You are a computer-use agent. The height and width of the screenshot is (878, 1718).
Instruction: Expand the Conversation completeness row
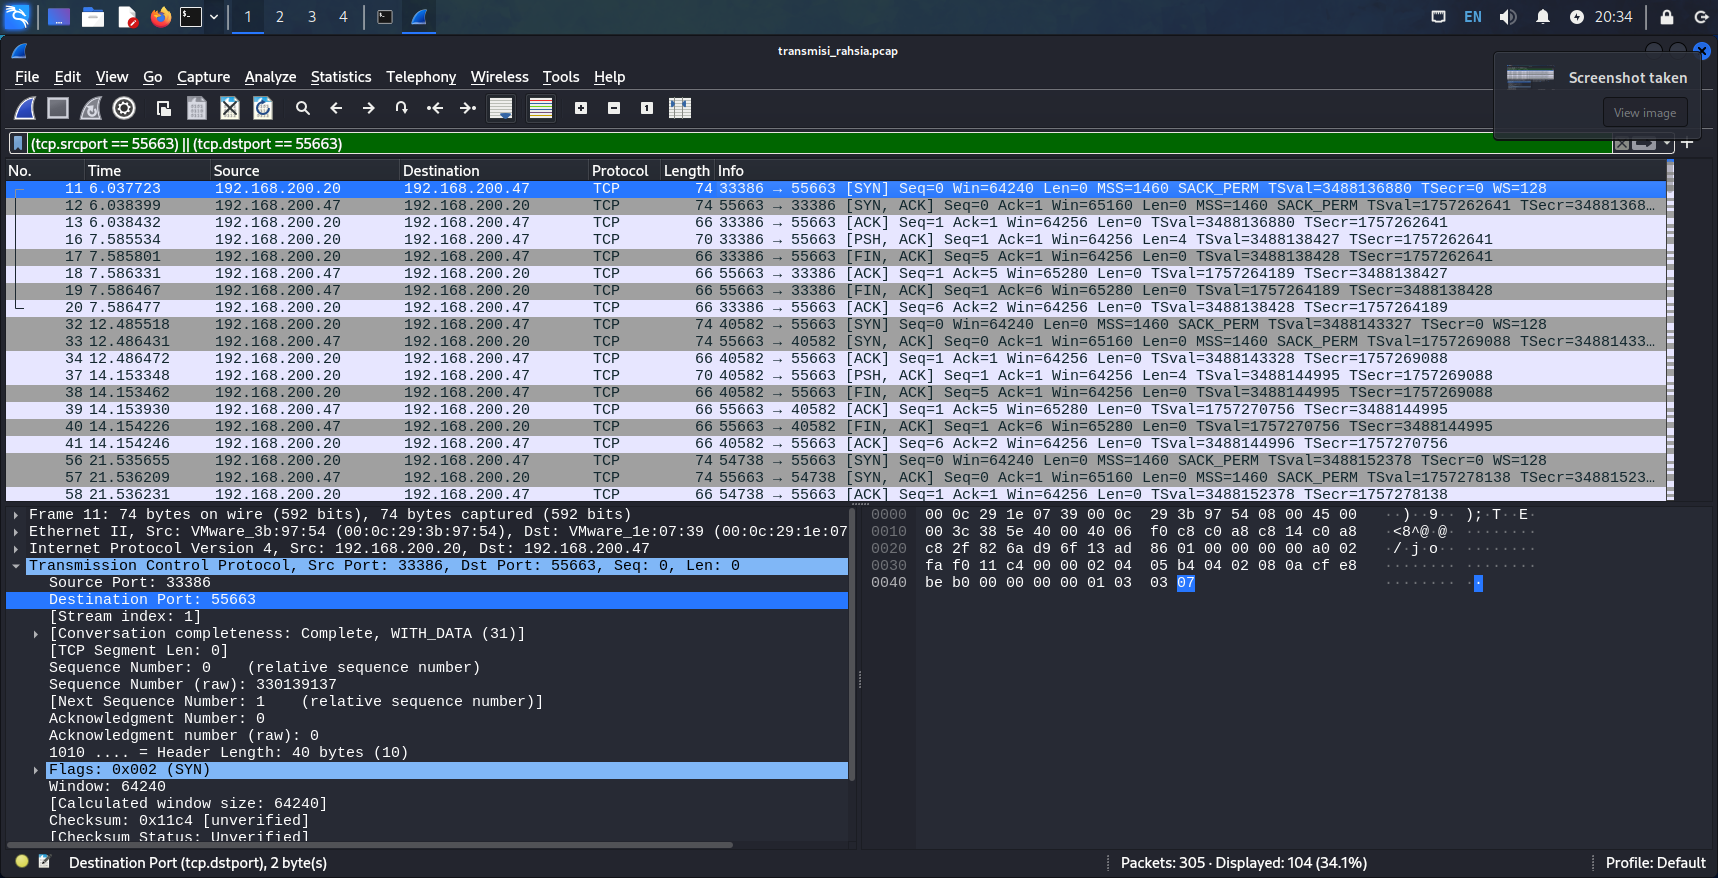point(36,634)
